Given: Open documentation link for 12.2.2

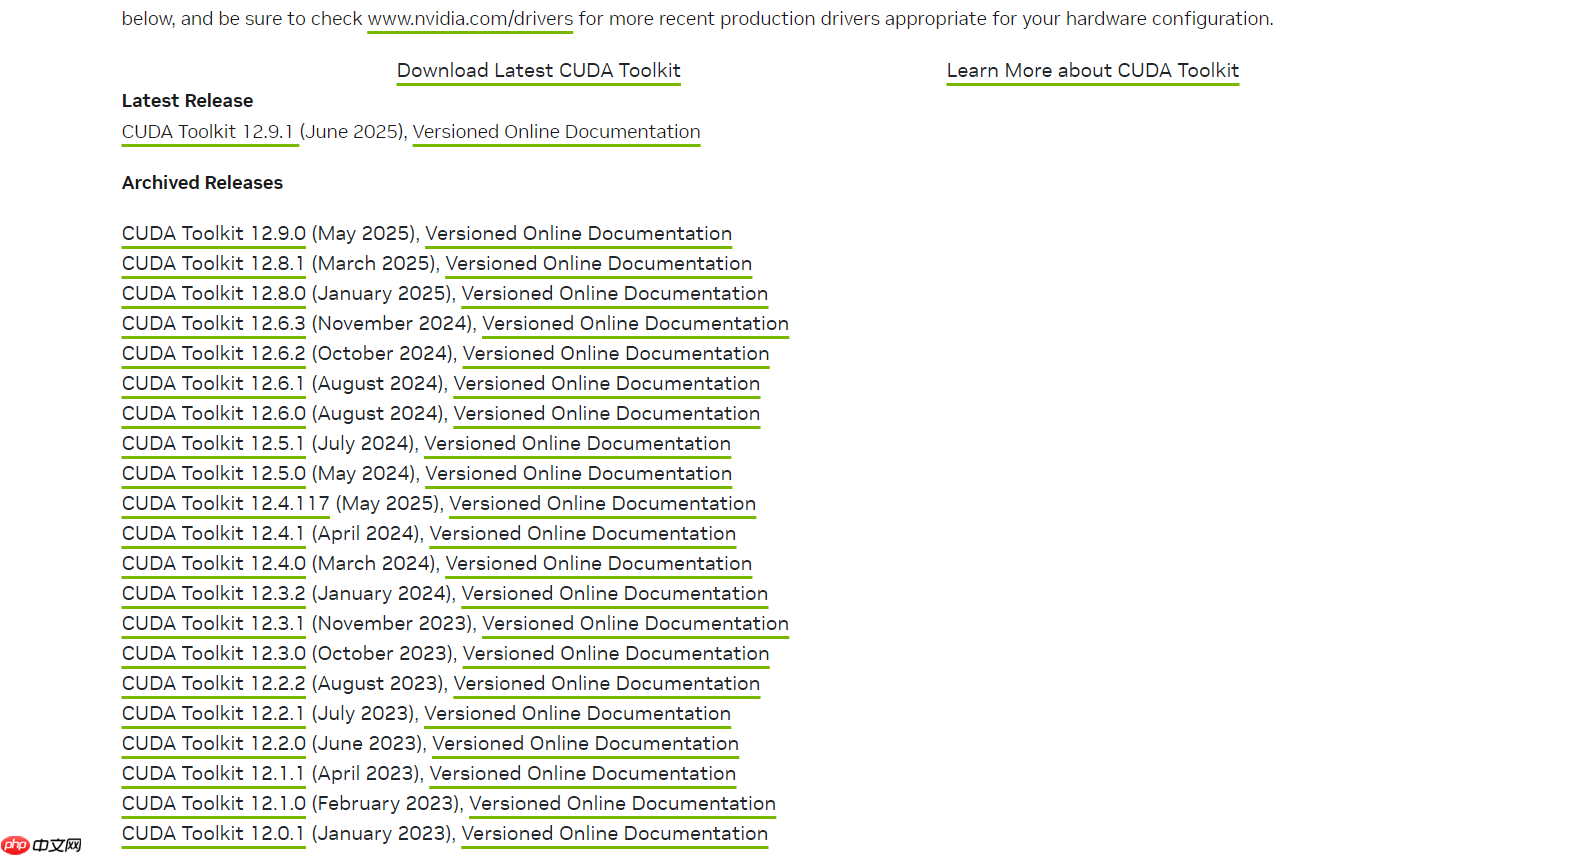Looking at the screenshot, I should (607, 684).
